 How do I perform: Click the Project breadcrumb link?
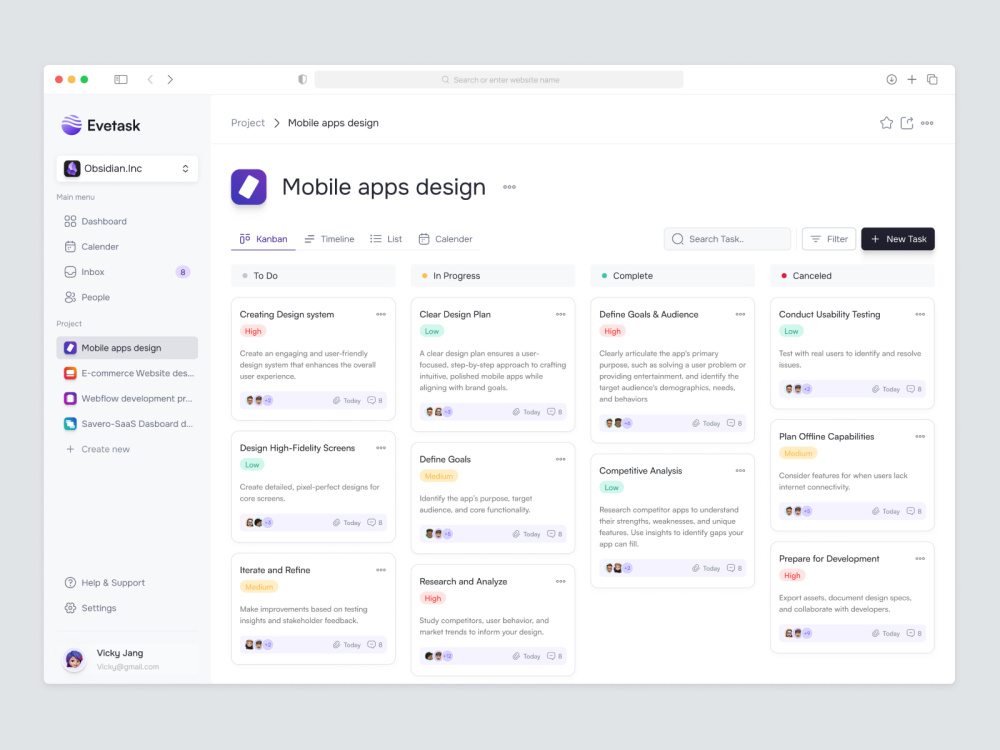pyautogui.click(x=247, y=123)
